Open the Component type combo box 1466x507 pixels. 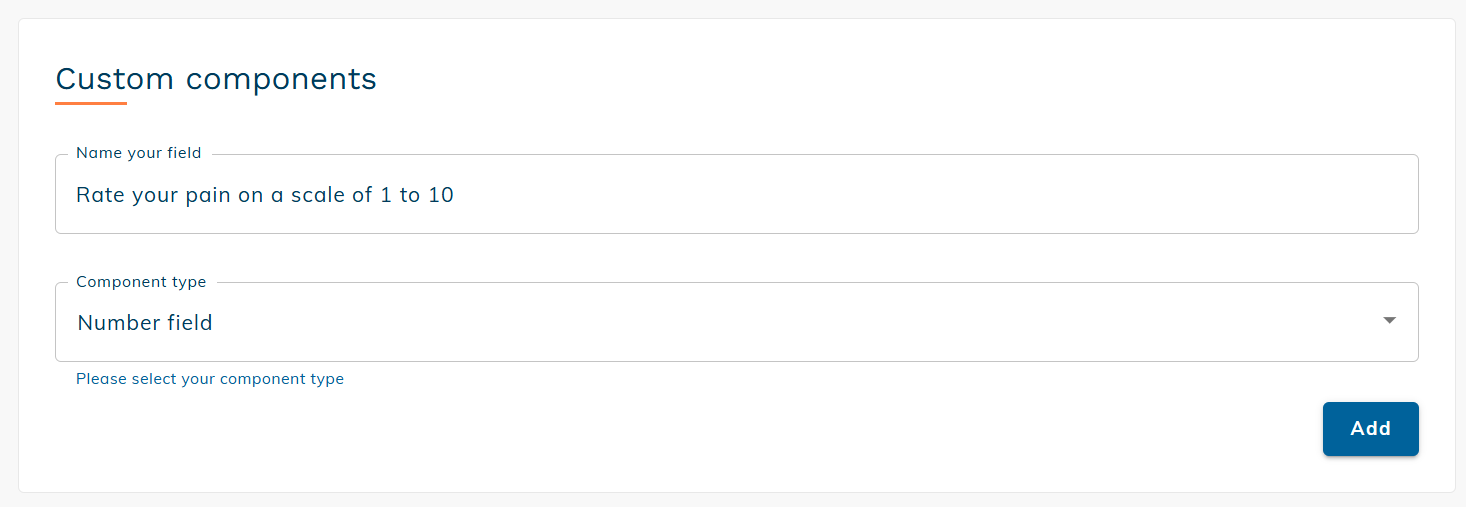[736, 322]
